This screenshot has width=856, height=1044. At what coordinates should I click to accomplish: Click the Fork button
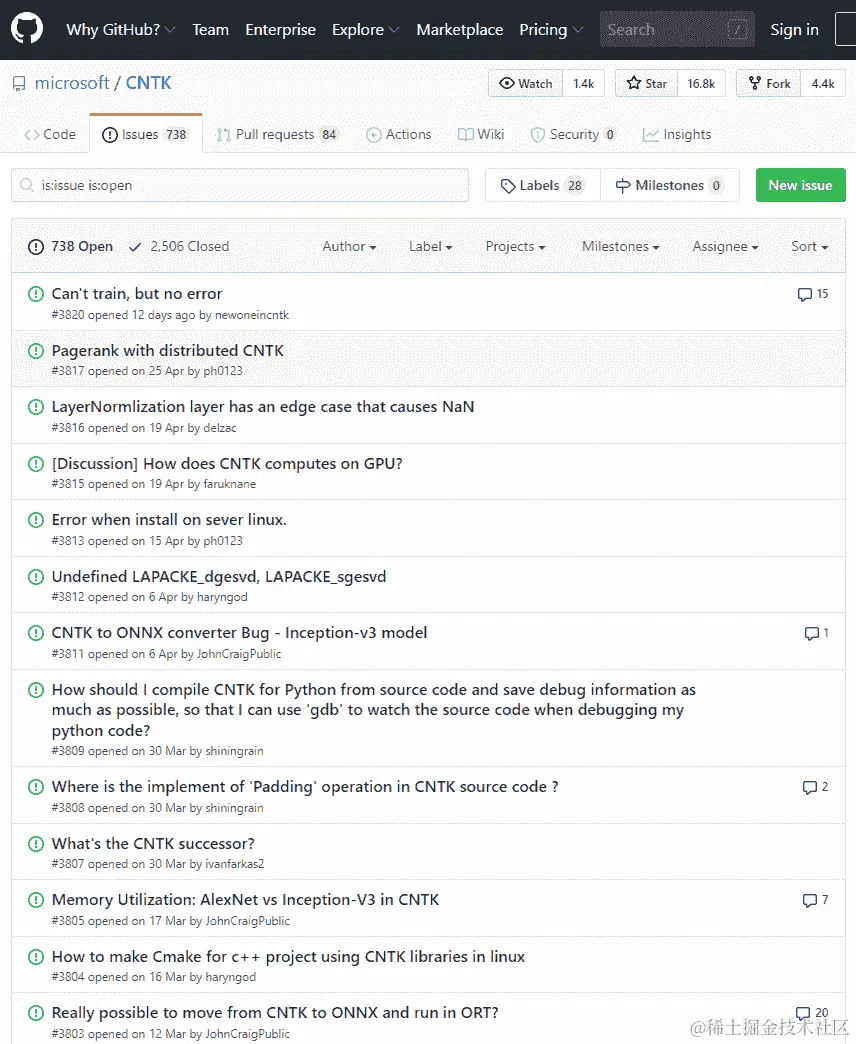(769, 83)
